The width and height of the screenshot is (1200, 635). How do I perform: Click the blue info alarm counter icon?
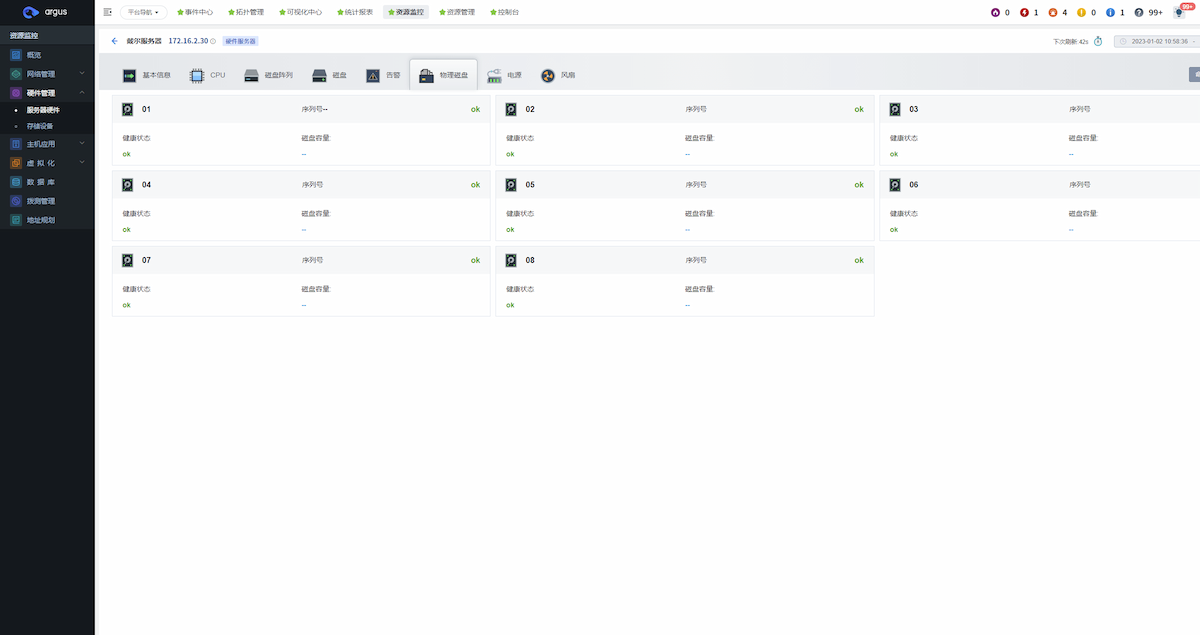(1110, 12)
